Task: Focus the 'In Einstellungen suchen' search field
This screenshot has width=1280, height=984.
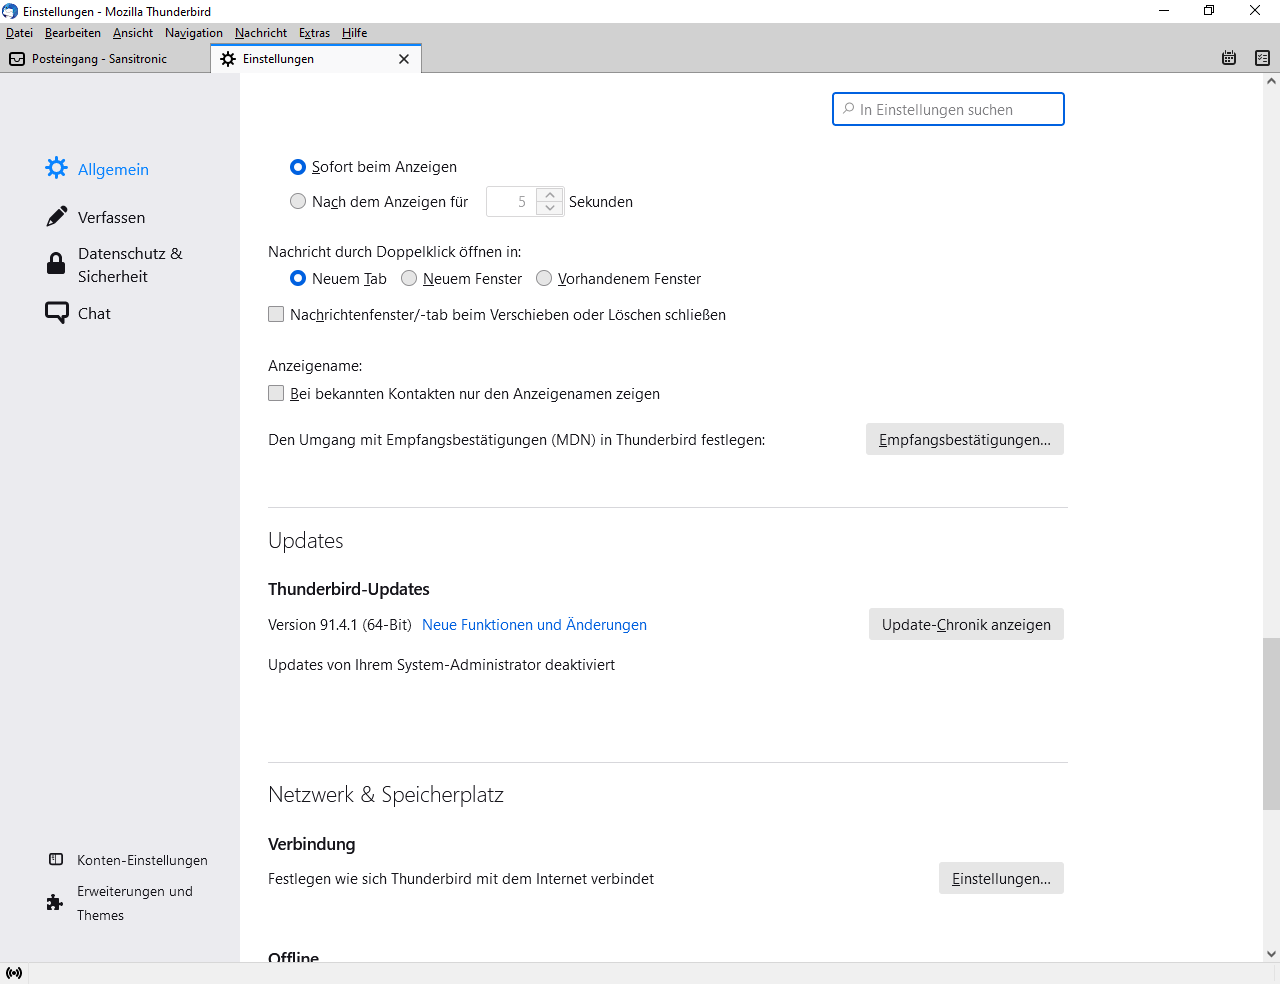Action: click(x=948, y=109)
